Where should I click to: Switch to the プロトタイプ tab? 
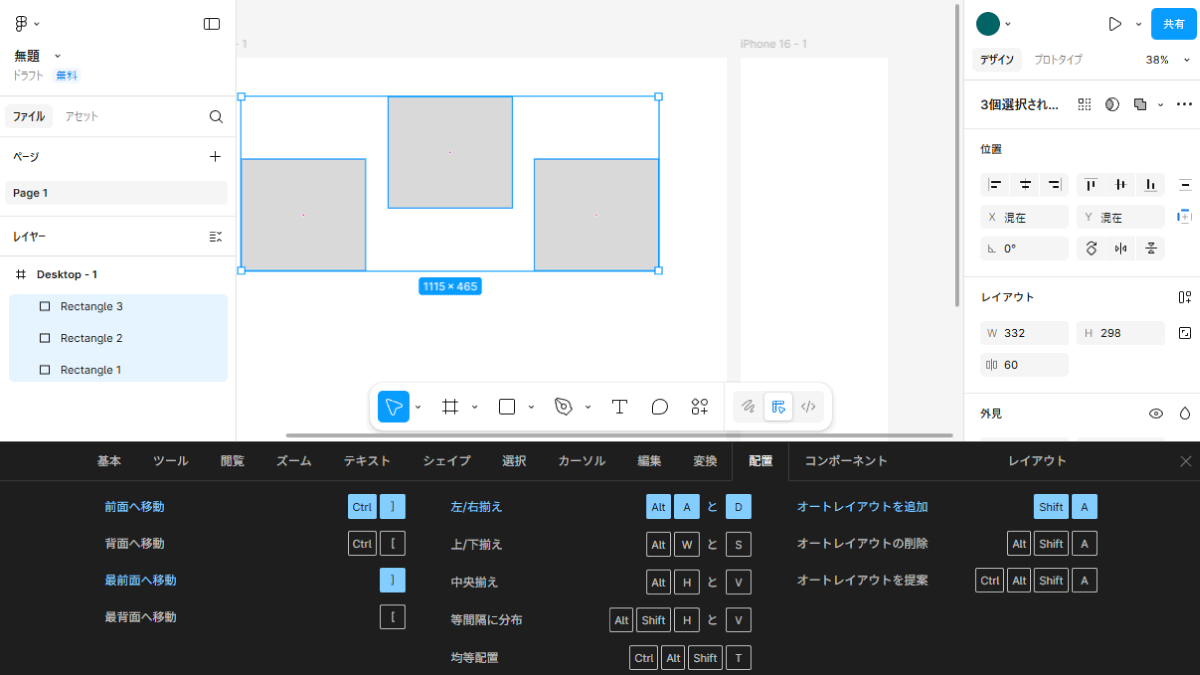[x=1058, y=60]
